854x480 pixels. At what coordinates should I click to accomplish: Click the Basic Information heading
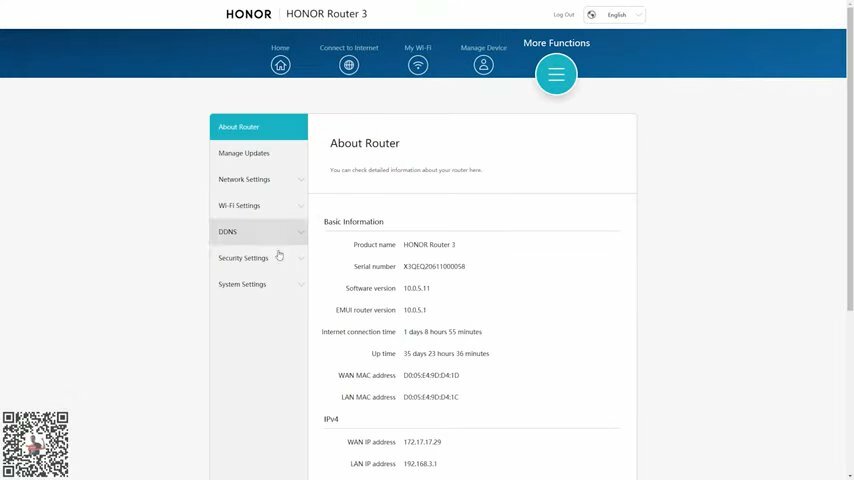tap(353, 222)
